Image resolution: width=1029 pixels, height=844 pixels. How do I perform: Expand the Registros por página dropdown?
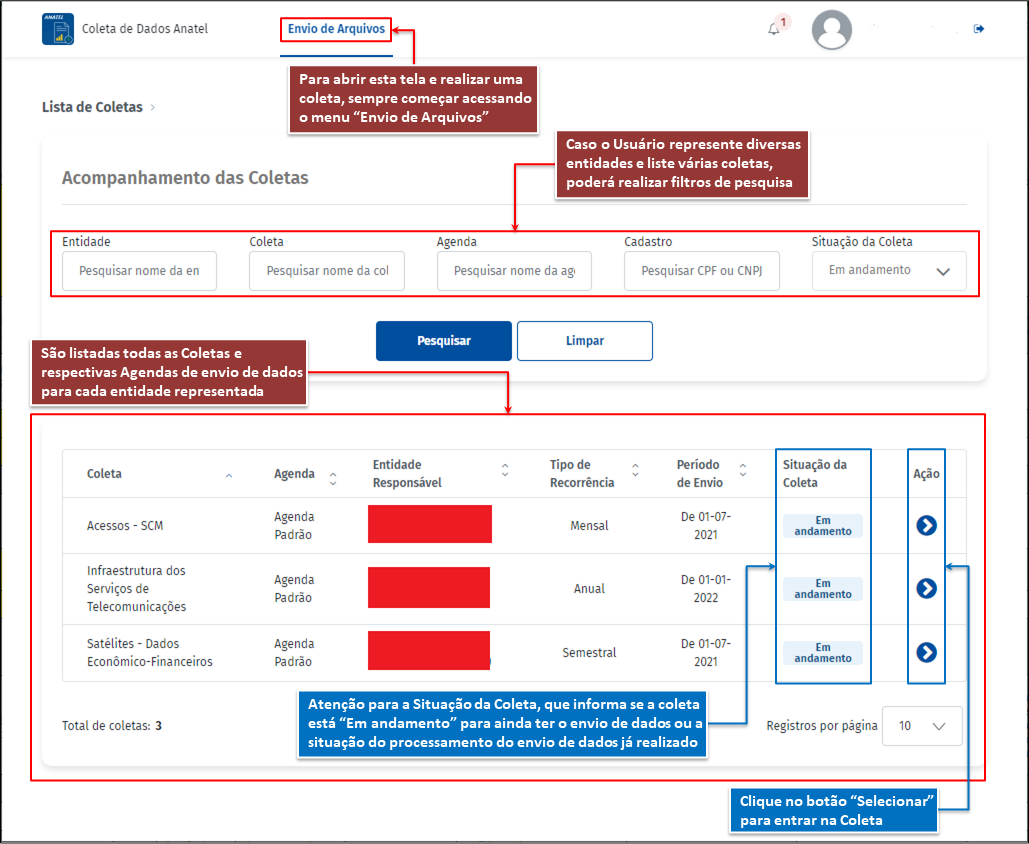tap(921, 727)
